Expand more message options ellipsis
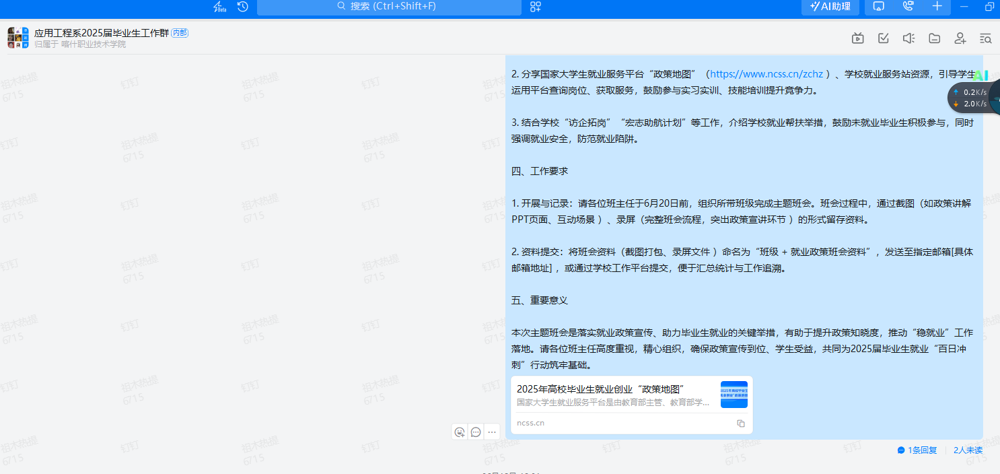This screenshot has height=474, width=1000. click(492, 432)
